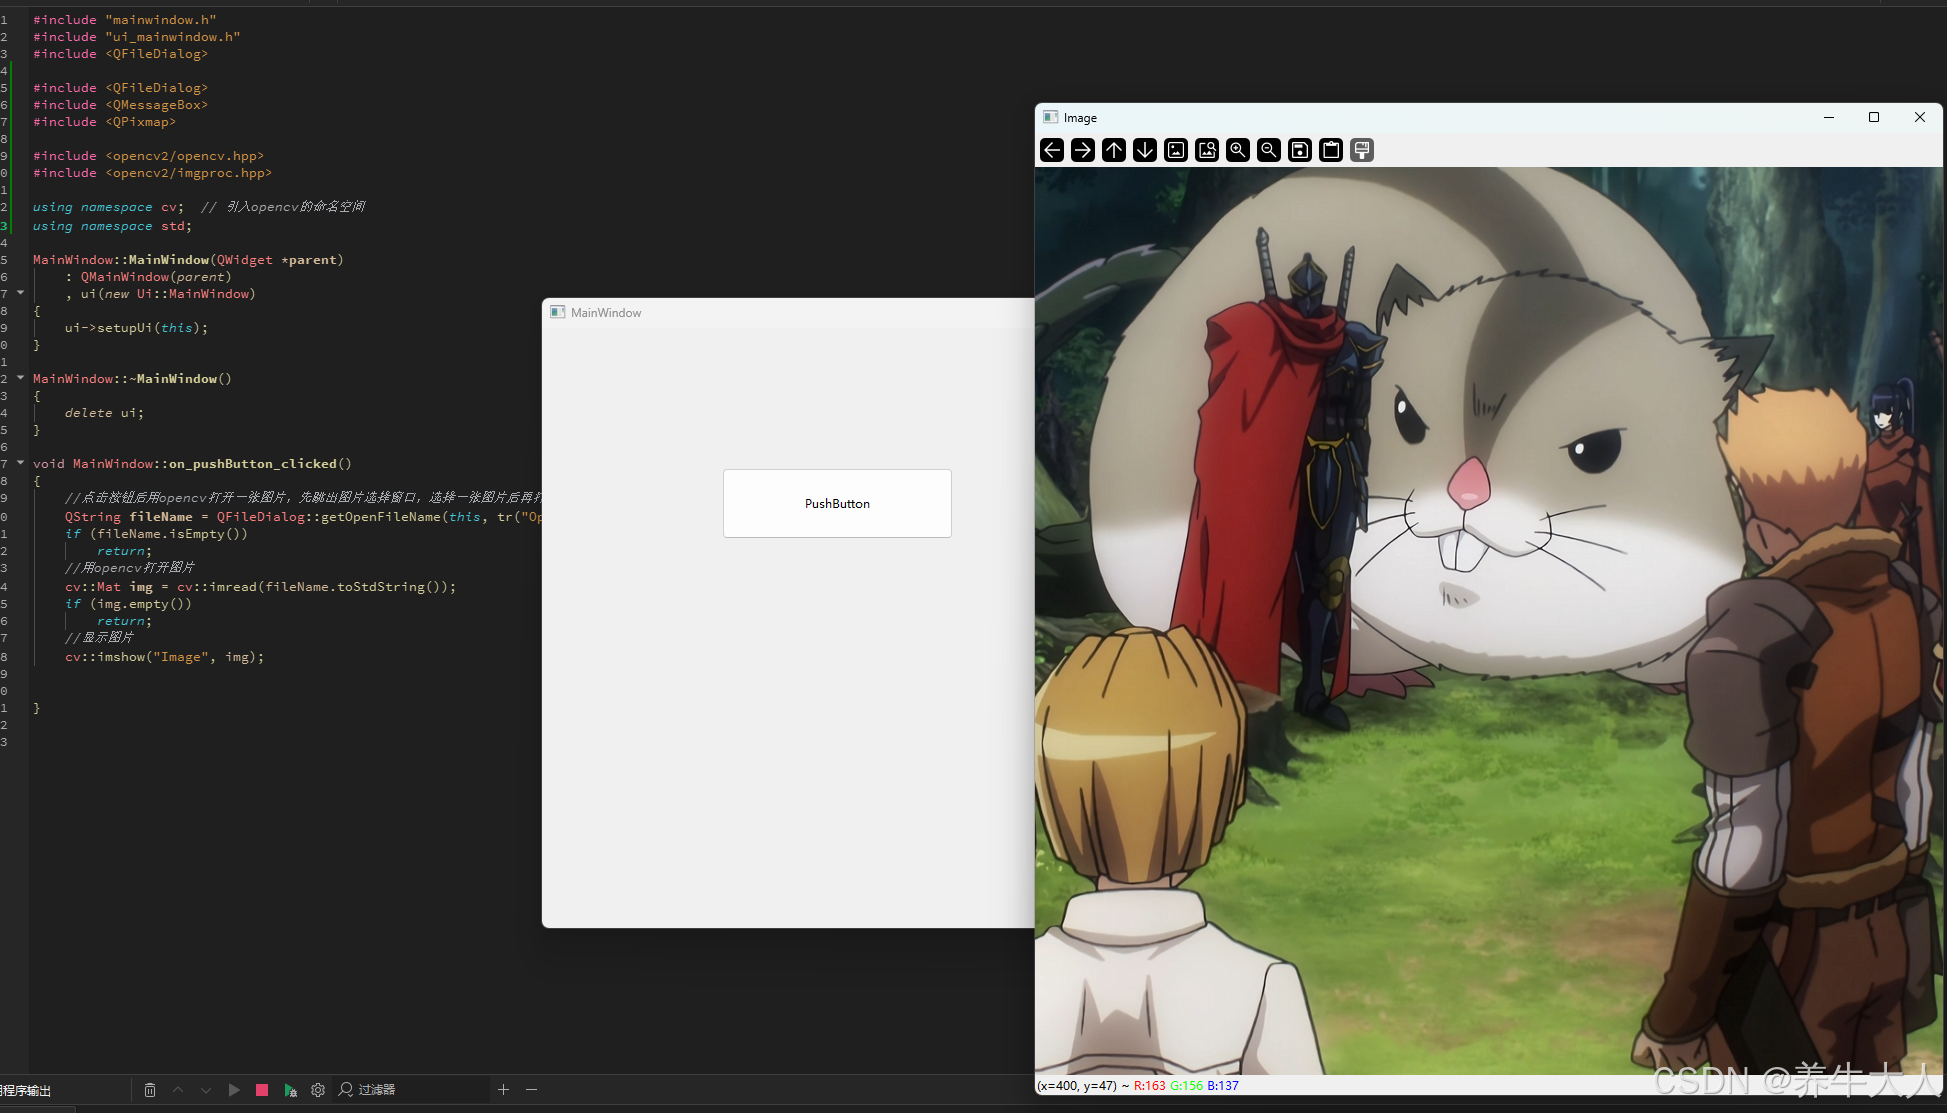
Task: Click '#include <QPixmap>' line
Action: point(104,122)
